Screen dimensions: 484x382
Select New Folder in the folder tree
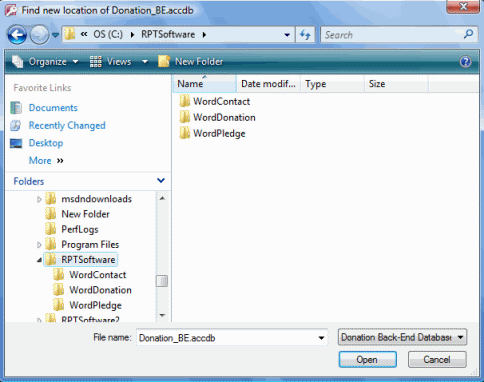pyautogui.click(x=85, y=214)
